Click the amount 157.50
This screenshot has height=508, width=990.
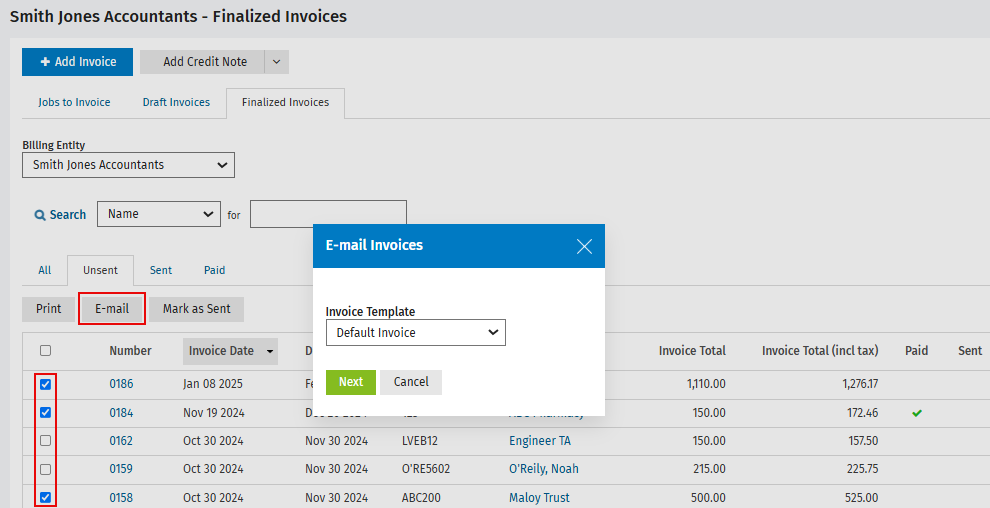863,440
